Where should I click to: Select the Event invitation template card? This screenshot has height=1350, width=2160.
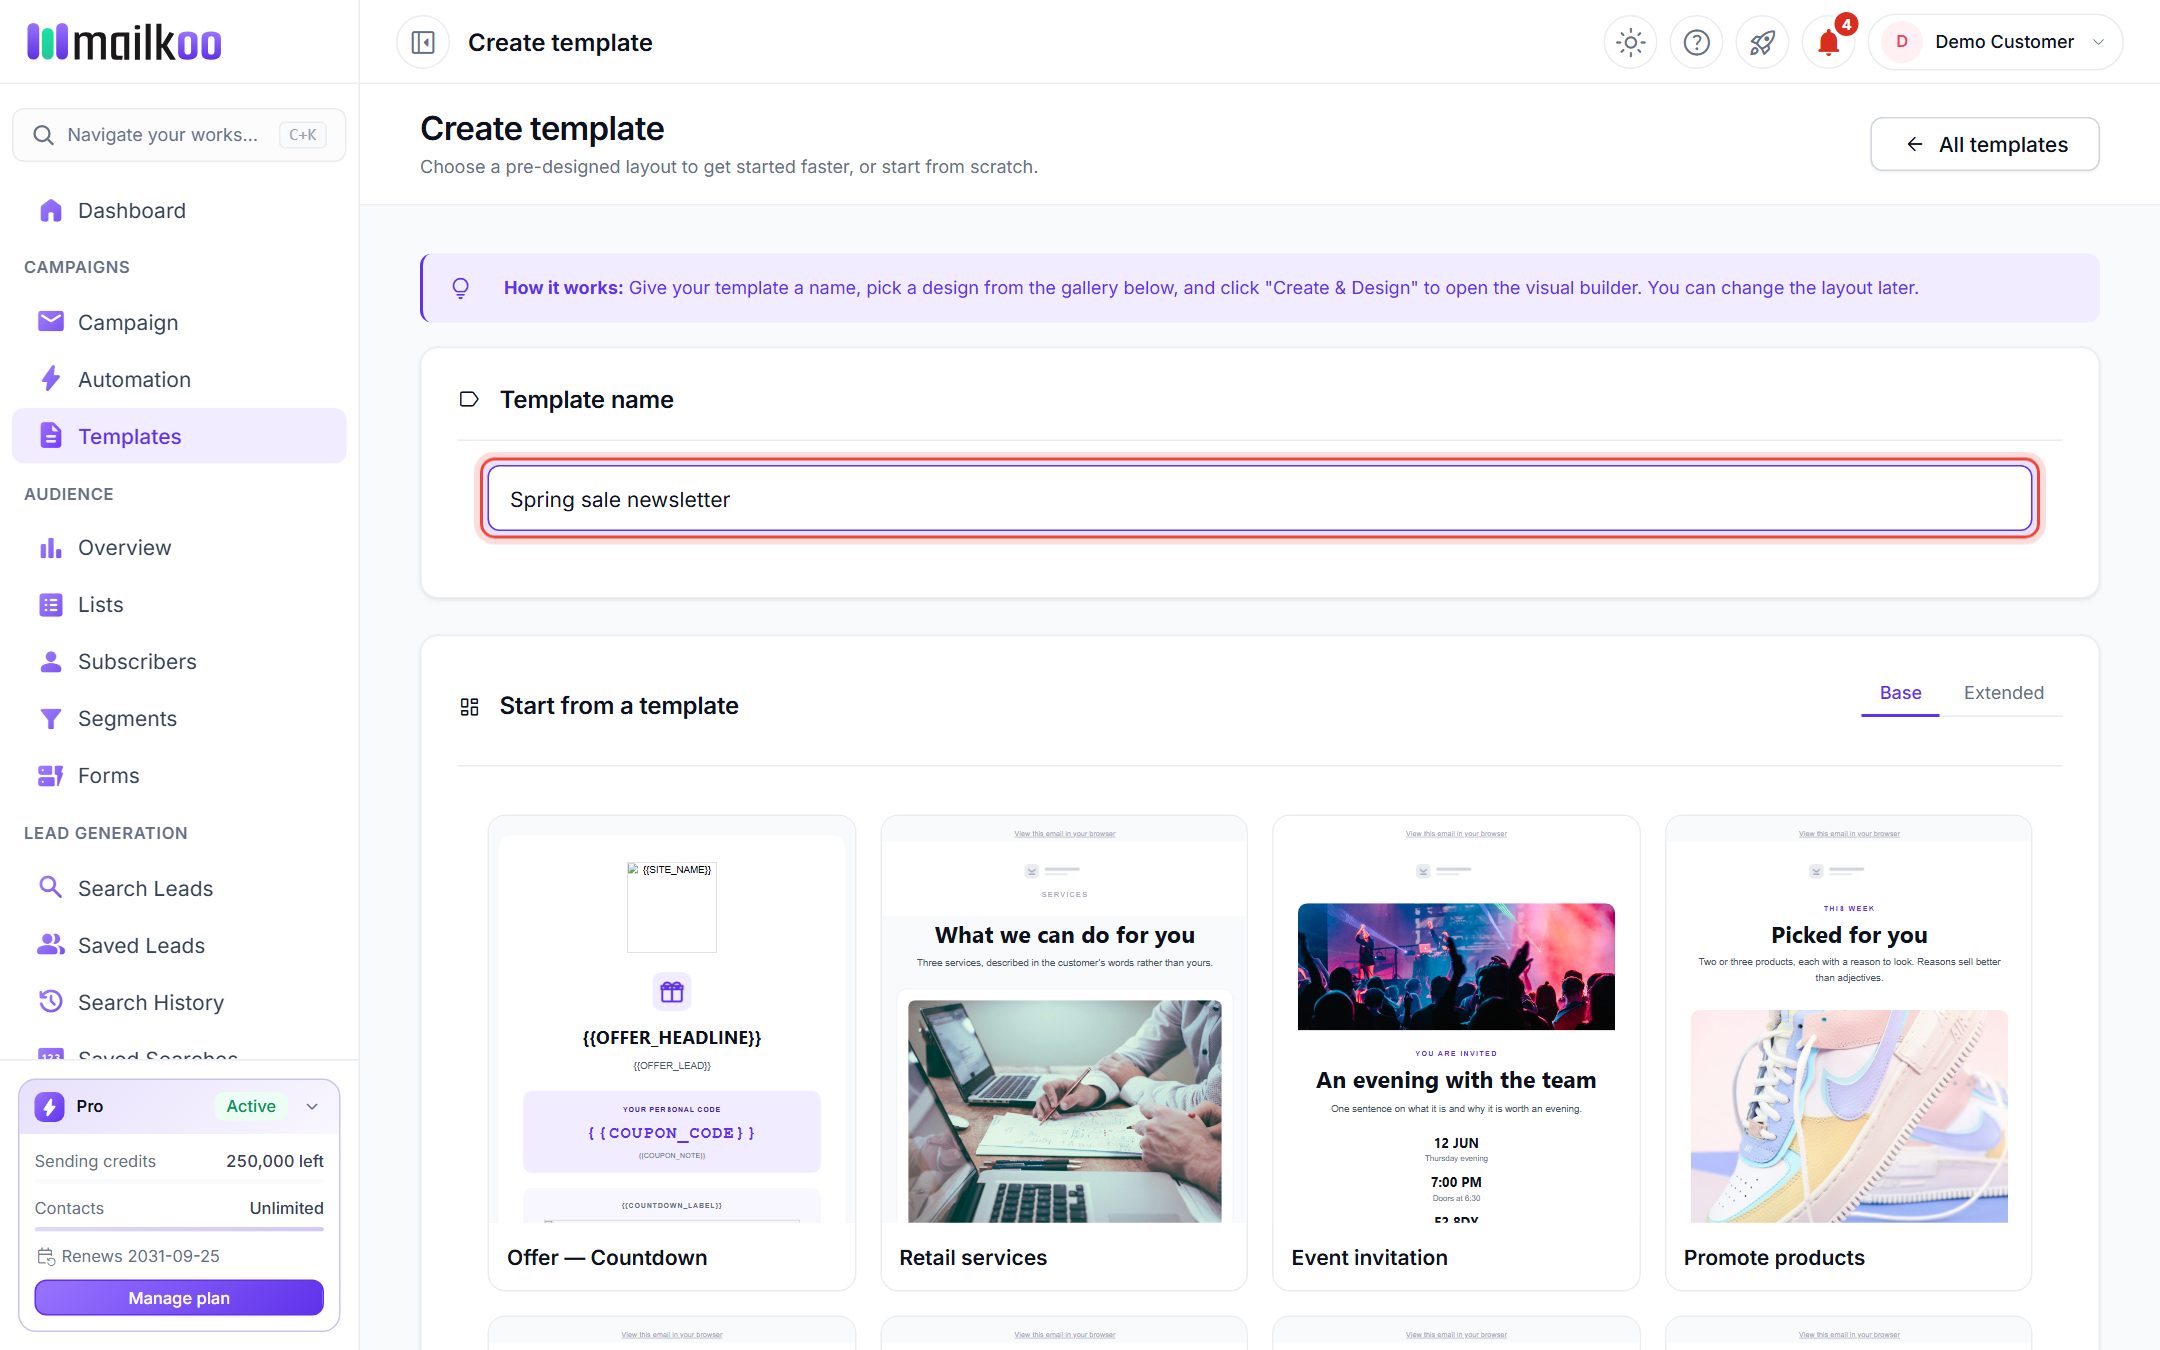click(x=1456, y=1053)
